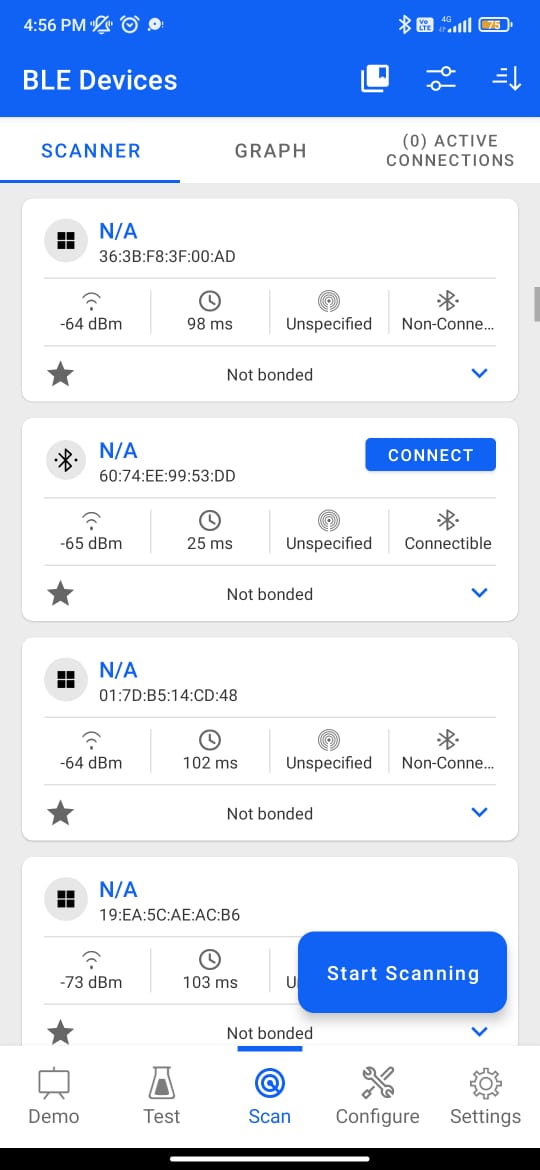This screenshot has width=540, height=1170.
Task: Favorite device 36:3B:F8:3F:00:AD with star
Action: point(60,375)
